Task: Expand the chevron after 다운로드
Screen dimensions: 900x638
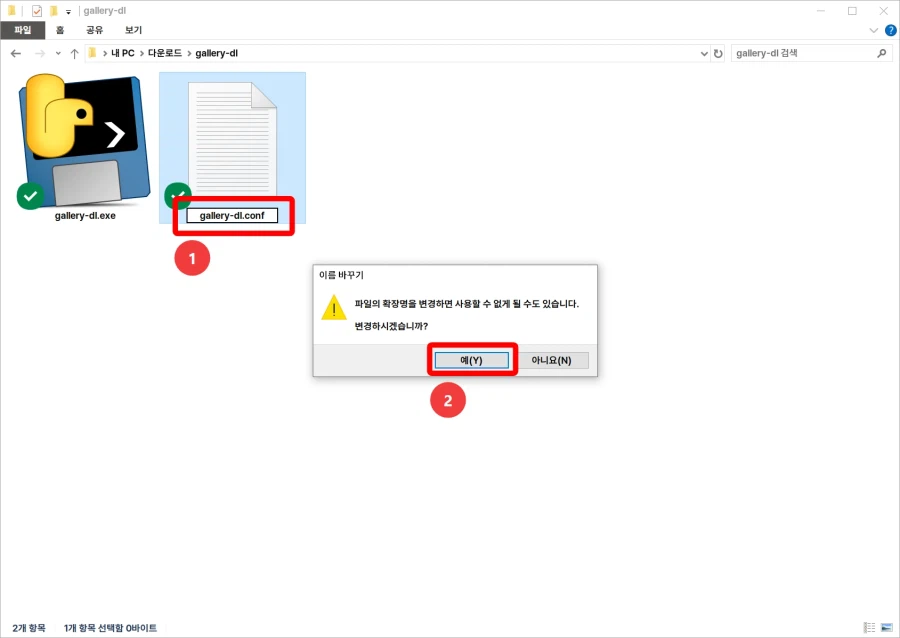Action: coord(189,53)
